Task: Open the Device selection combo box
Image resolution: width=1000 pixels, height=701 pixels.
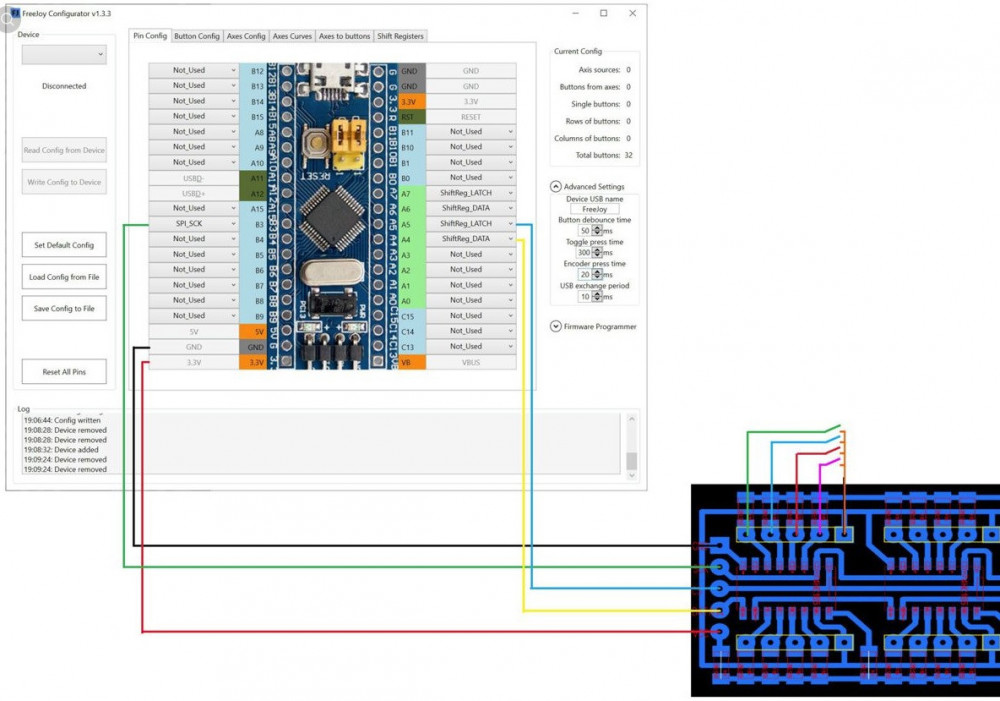Action: (x=64, y=55)
